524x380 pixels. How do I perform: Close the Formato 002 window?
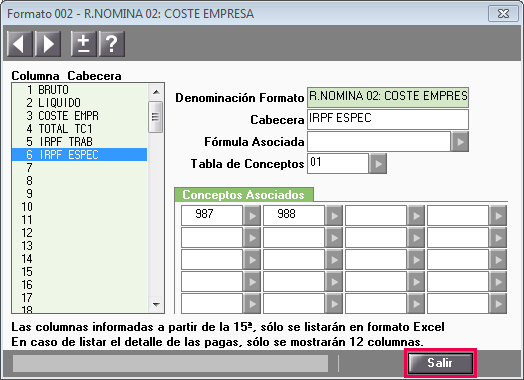pyautogui.click(x=503, y=14)
